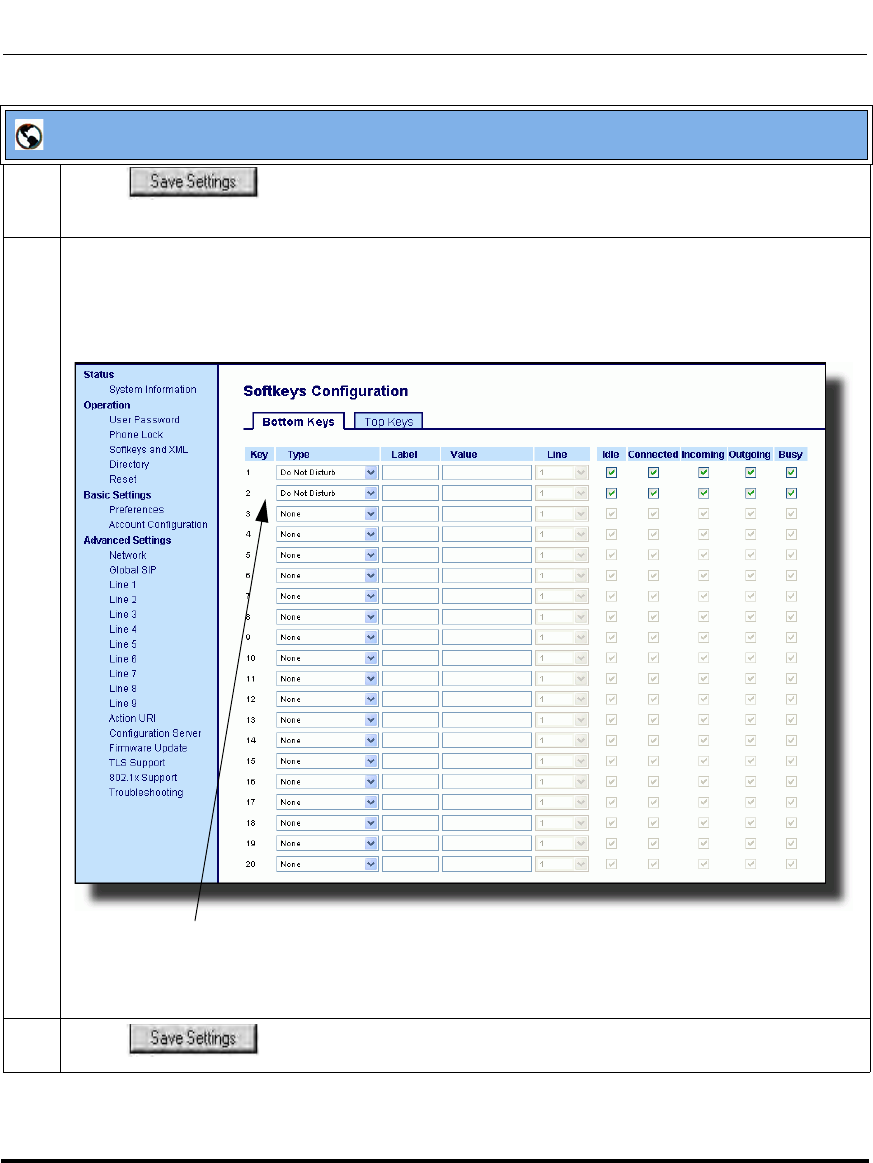Open System Information page

point(153,389)
